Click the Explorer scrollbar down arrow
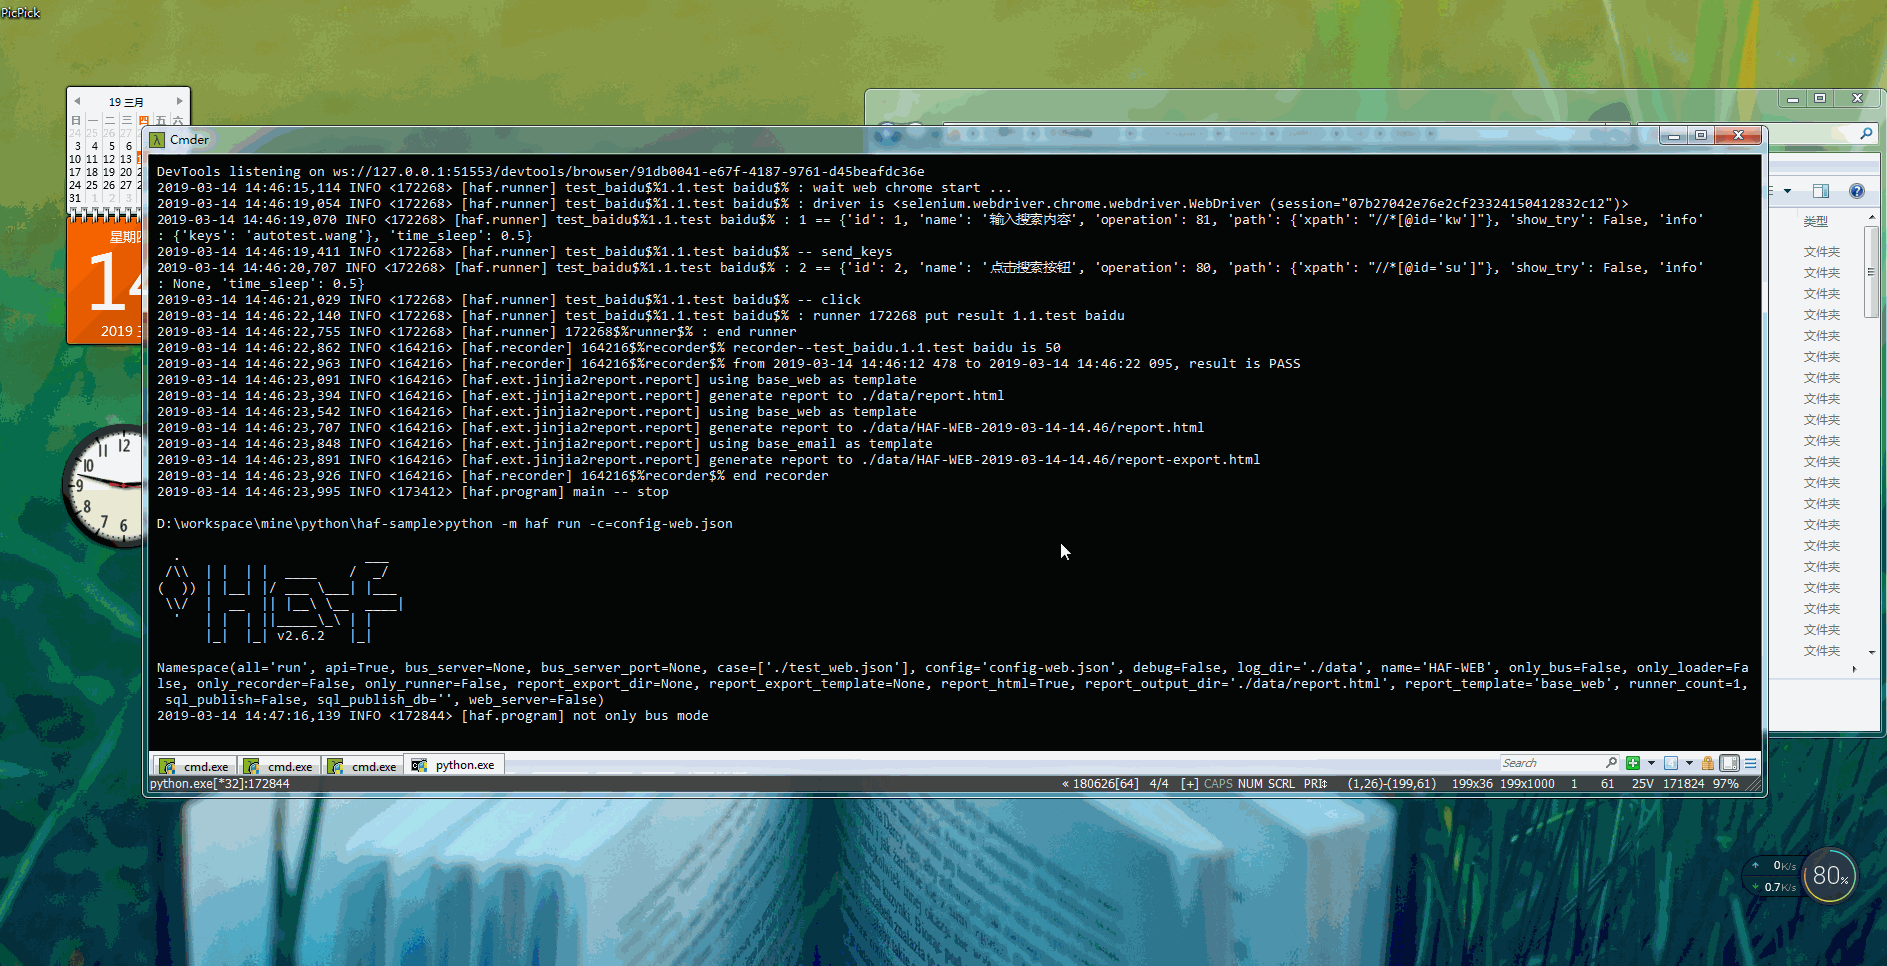This screenshot has height=966, width=1887. coord(1871,652)
